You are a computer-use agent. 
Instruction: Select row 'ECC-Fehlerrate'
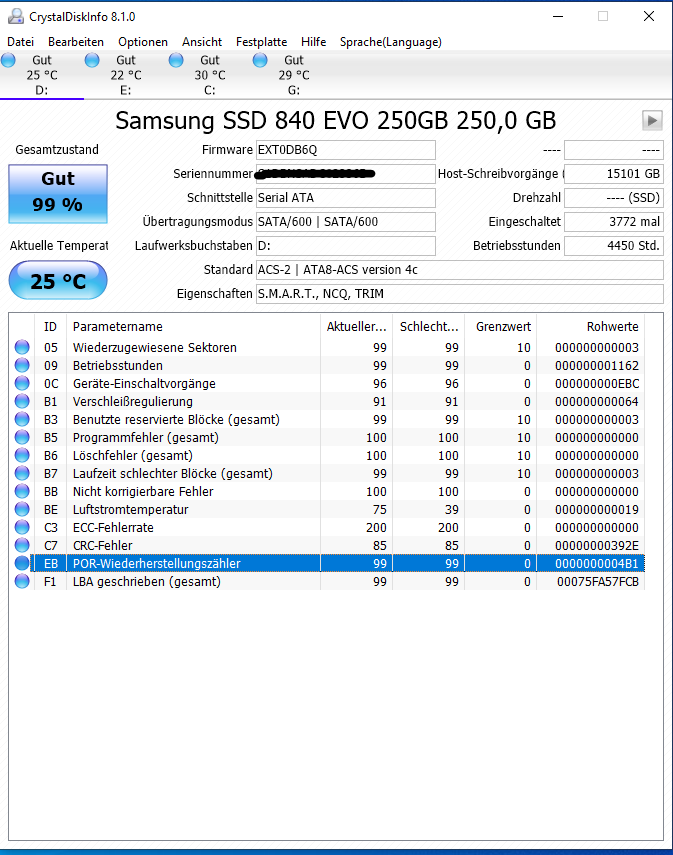[x=327, y=527]
